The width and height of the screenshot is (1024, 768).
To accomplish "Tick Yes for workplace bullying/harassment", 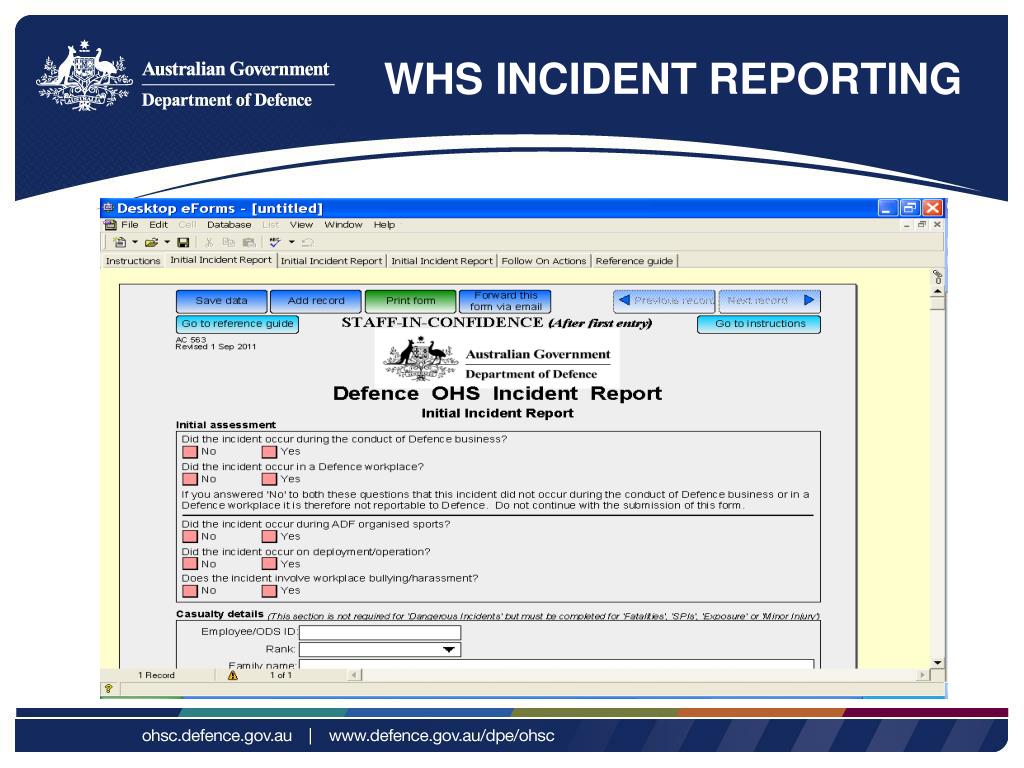I will pos(270,591).
